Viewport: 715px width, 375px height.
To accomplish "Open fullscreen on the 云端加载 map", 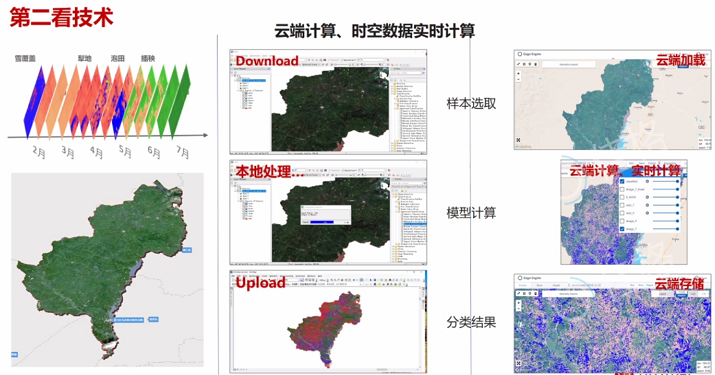I will (518, 140).
